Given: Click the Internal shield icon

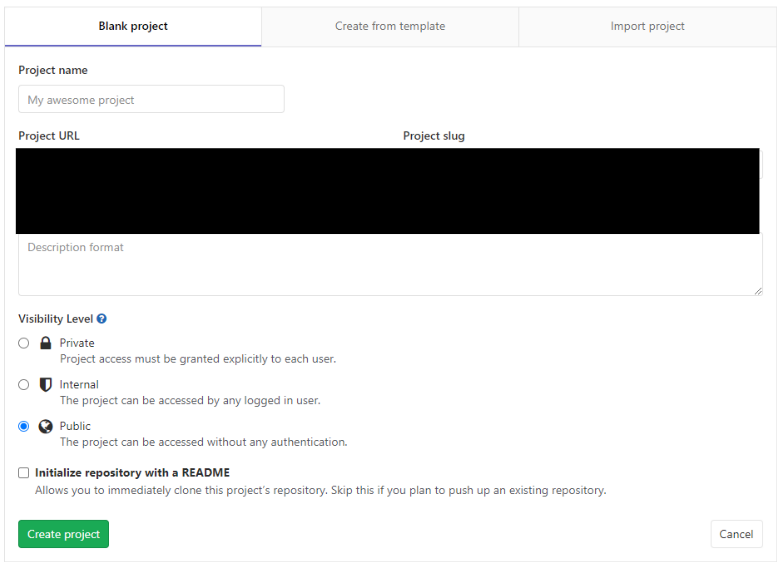Looking at the screenshot, I should point(46,385).
